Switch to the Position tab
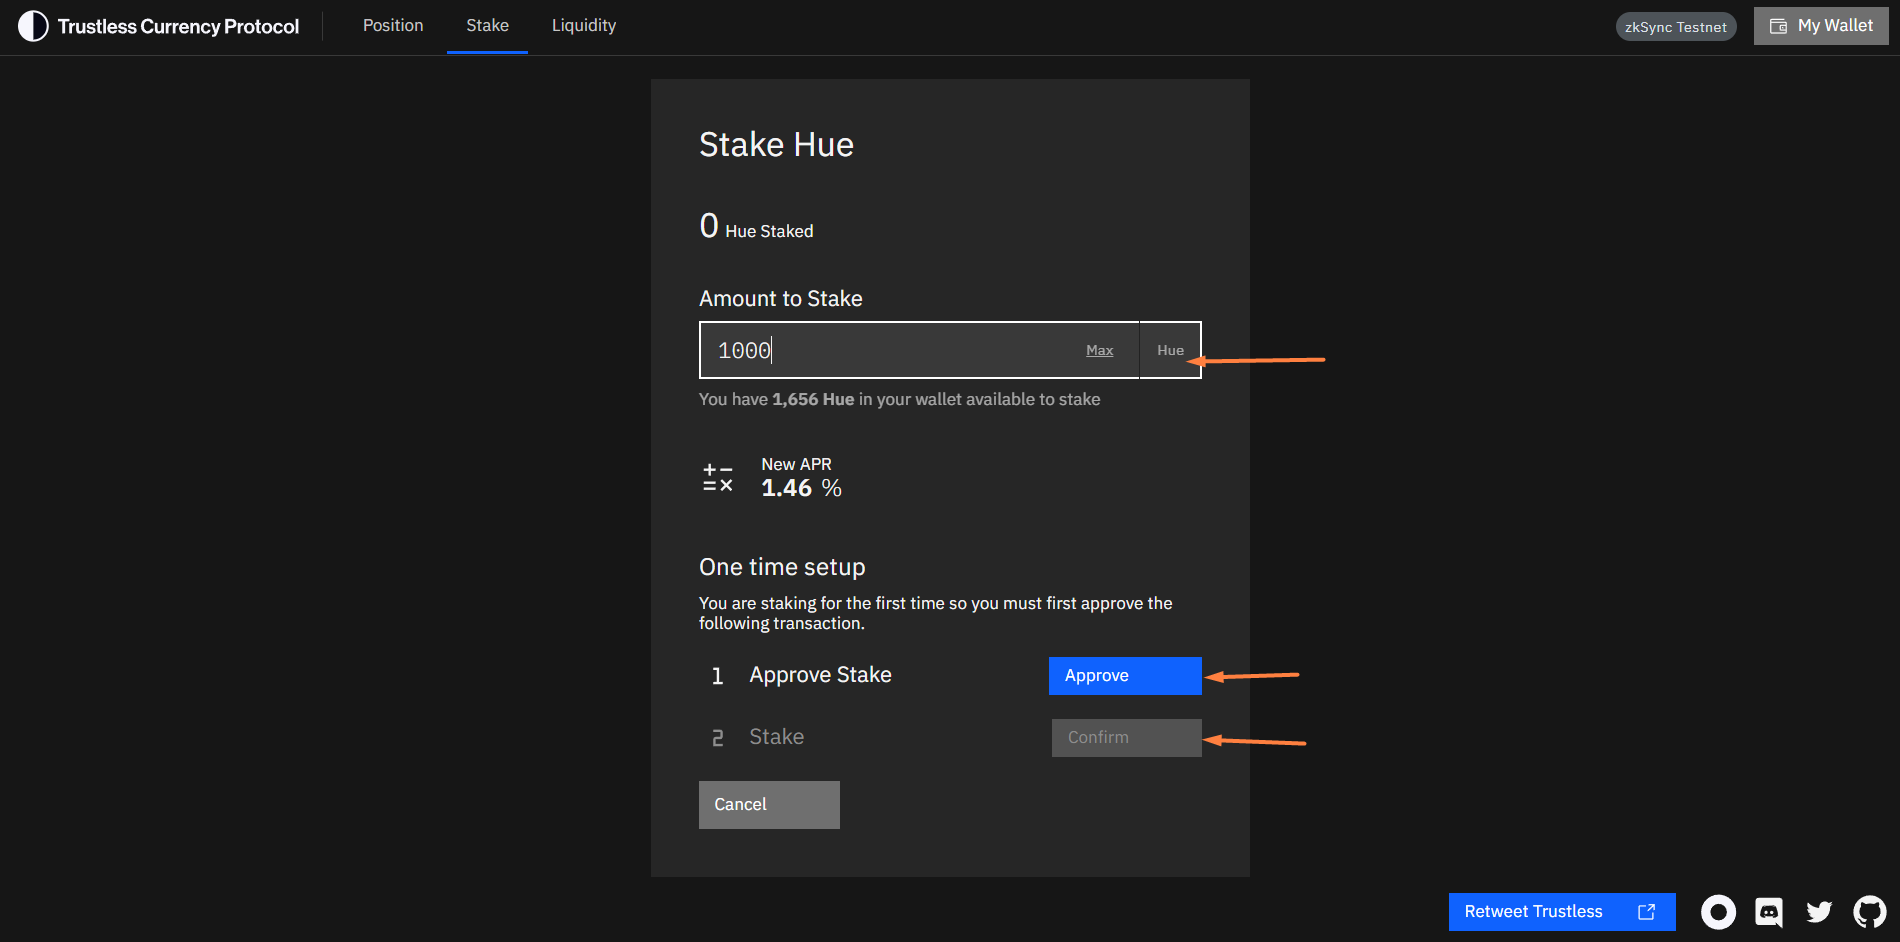1900x942 pixels. (x=393, y=26)
